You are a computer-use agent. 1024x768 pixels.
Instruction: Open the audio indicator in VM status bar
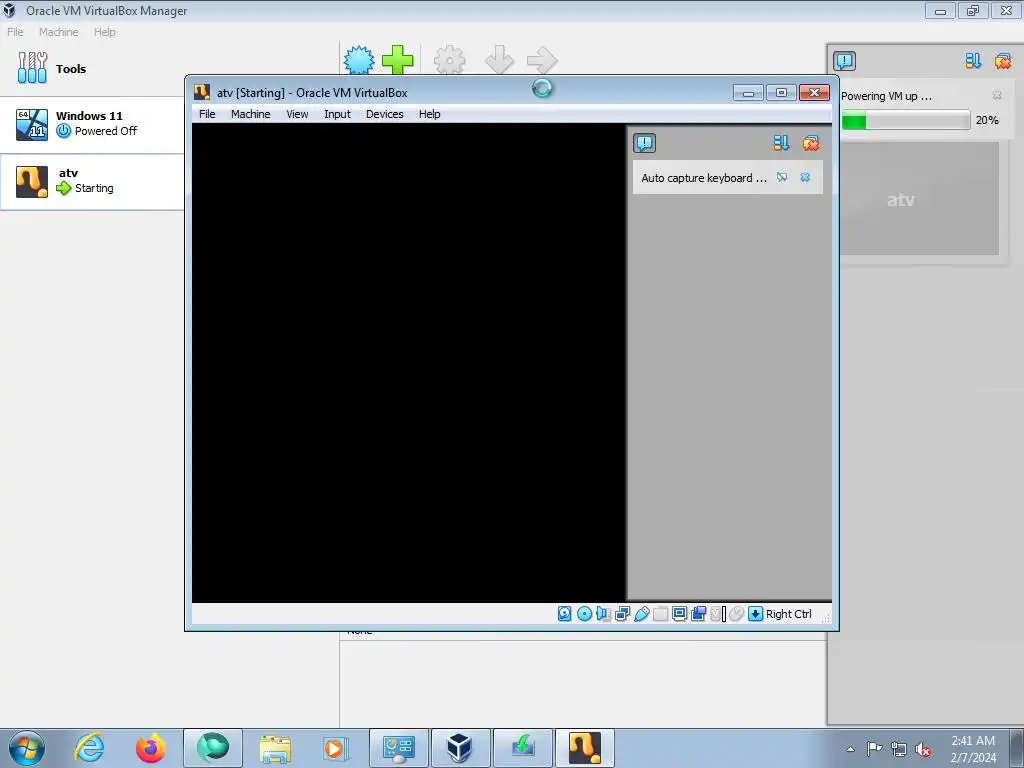(x=603, y=614)
